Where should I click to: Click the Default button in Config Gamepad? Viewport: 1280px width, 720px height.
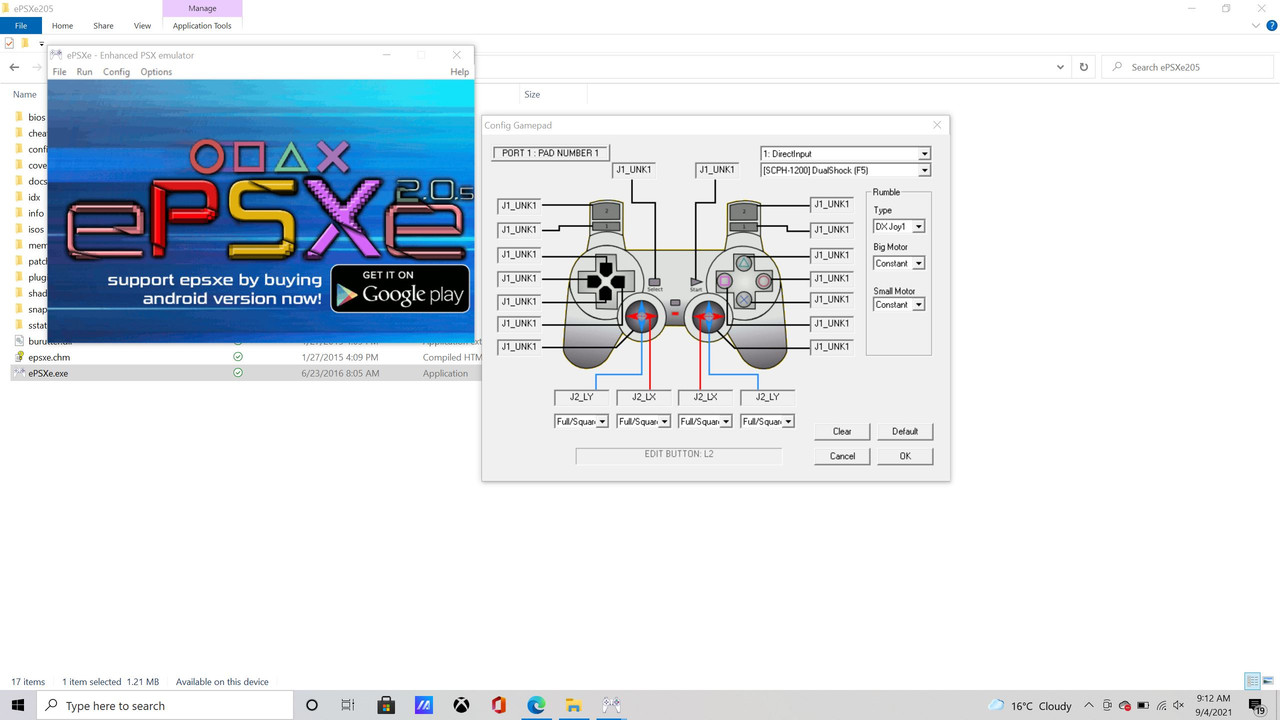[905, 431]
